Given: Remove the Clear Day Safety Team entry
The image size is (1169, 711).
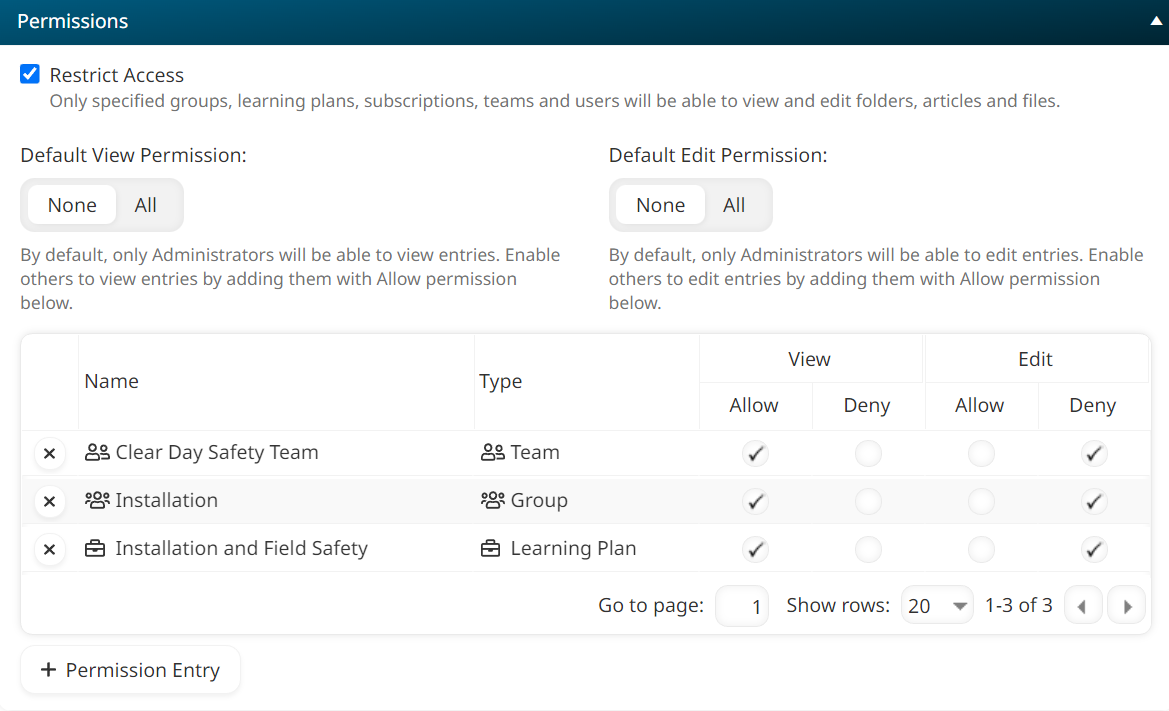Looking at the screenshot, I should pos(50,453).
